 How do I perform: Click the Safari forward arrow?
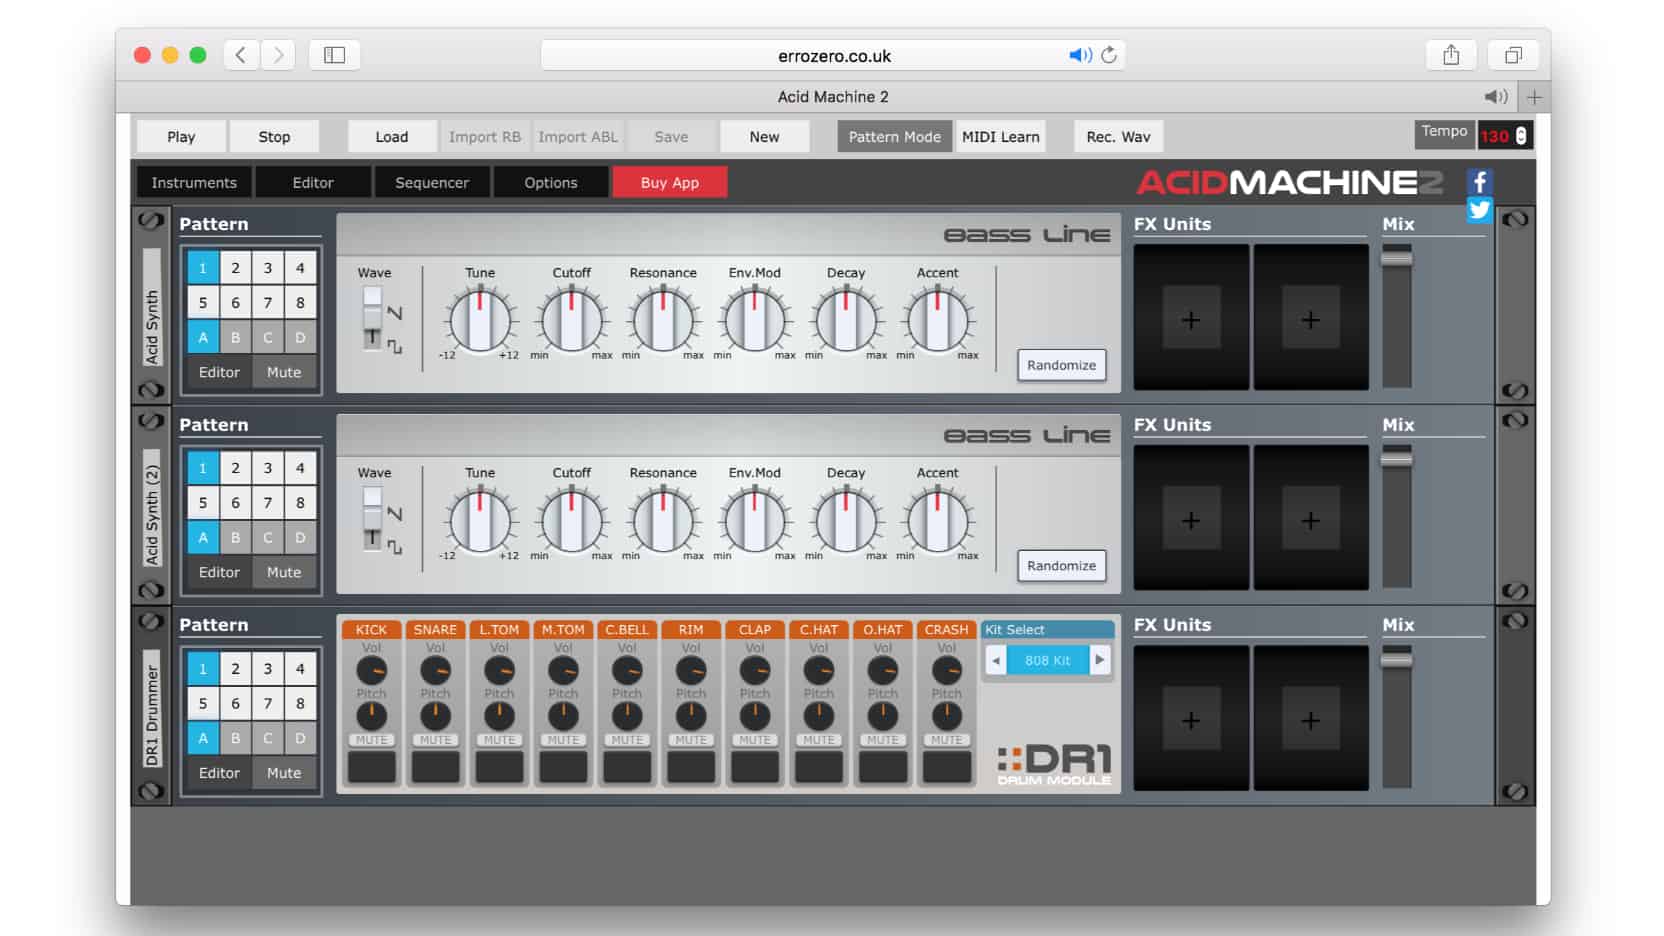pos(278,55)
